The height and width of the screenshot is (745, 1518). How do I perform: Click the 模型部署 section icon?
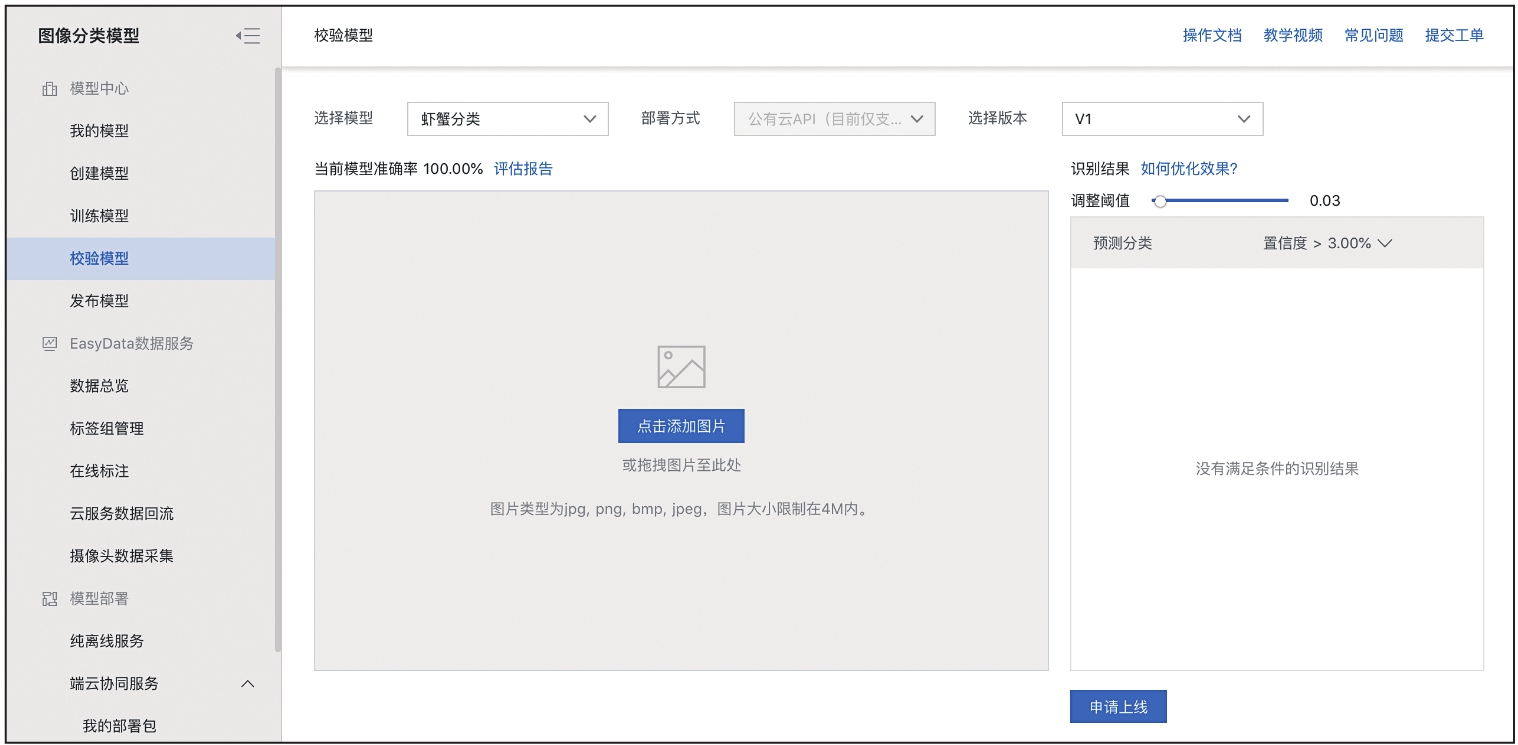tap(49, 598)
